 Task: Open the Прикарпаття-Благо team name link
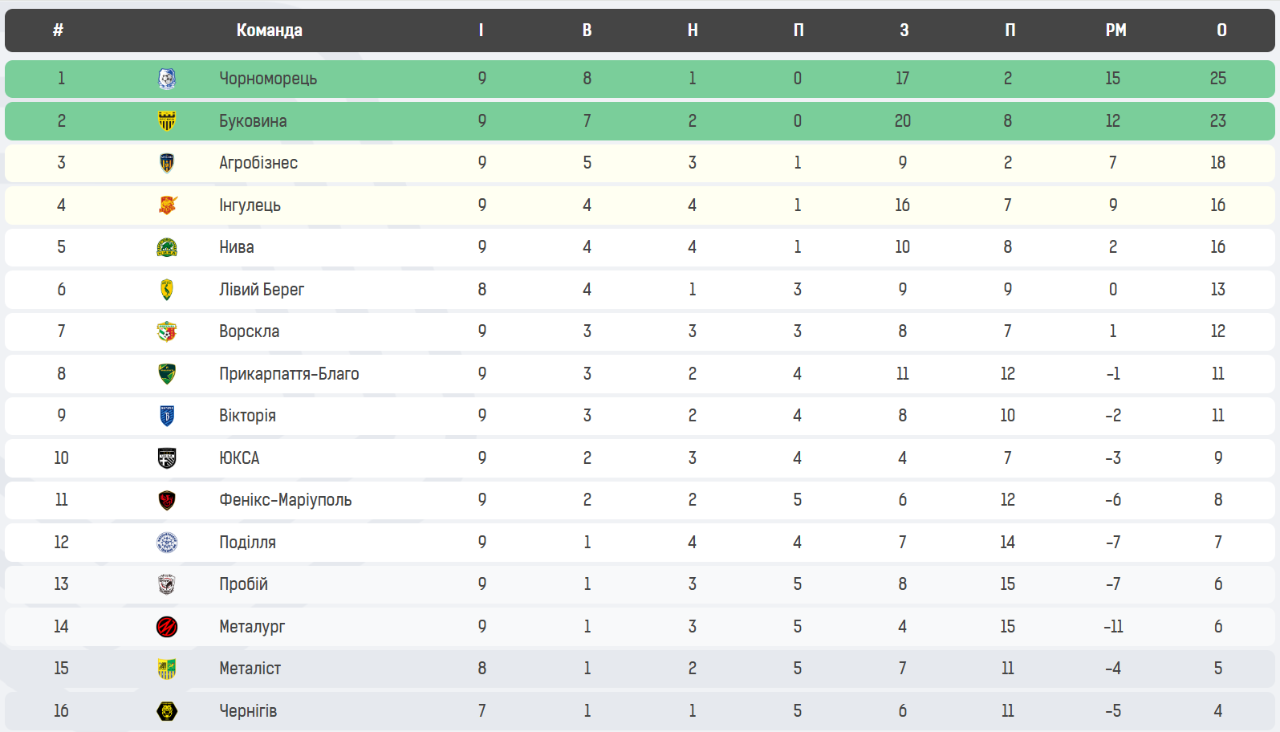pos(289,374)
